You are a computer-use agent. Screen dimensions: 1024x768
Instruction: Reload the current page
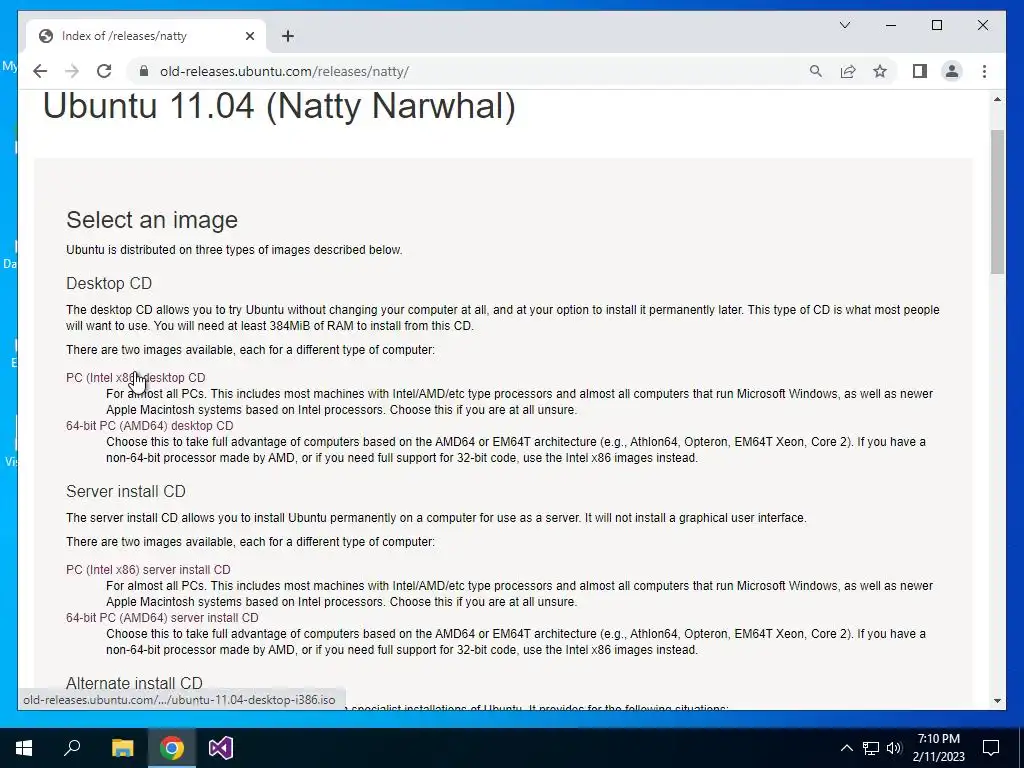(104, 71)
